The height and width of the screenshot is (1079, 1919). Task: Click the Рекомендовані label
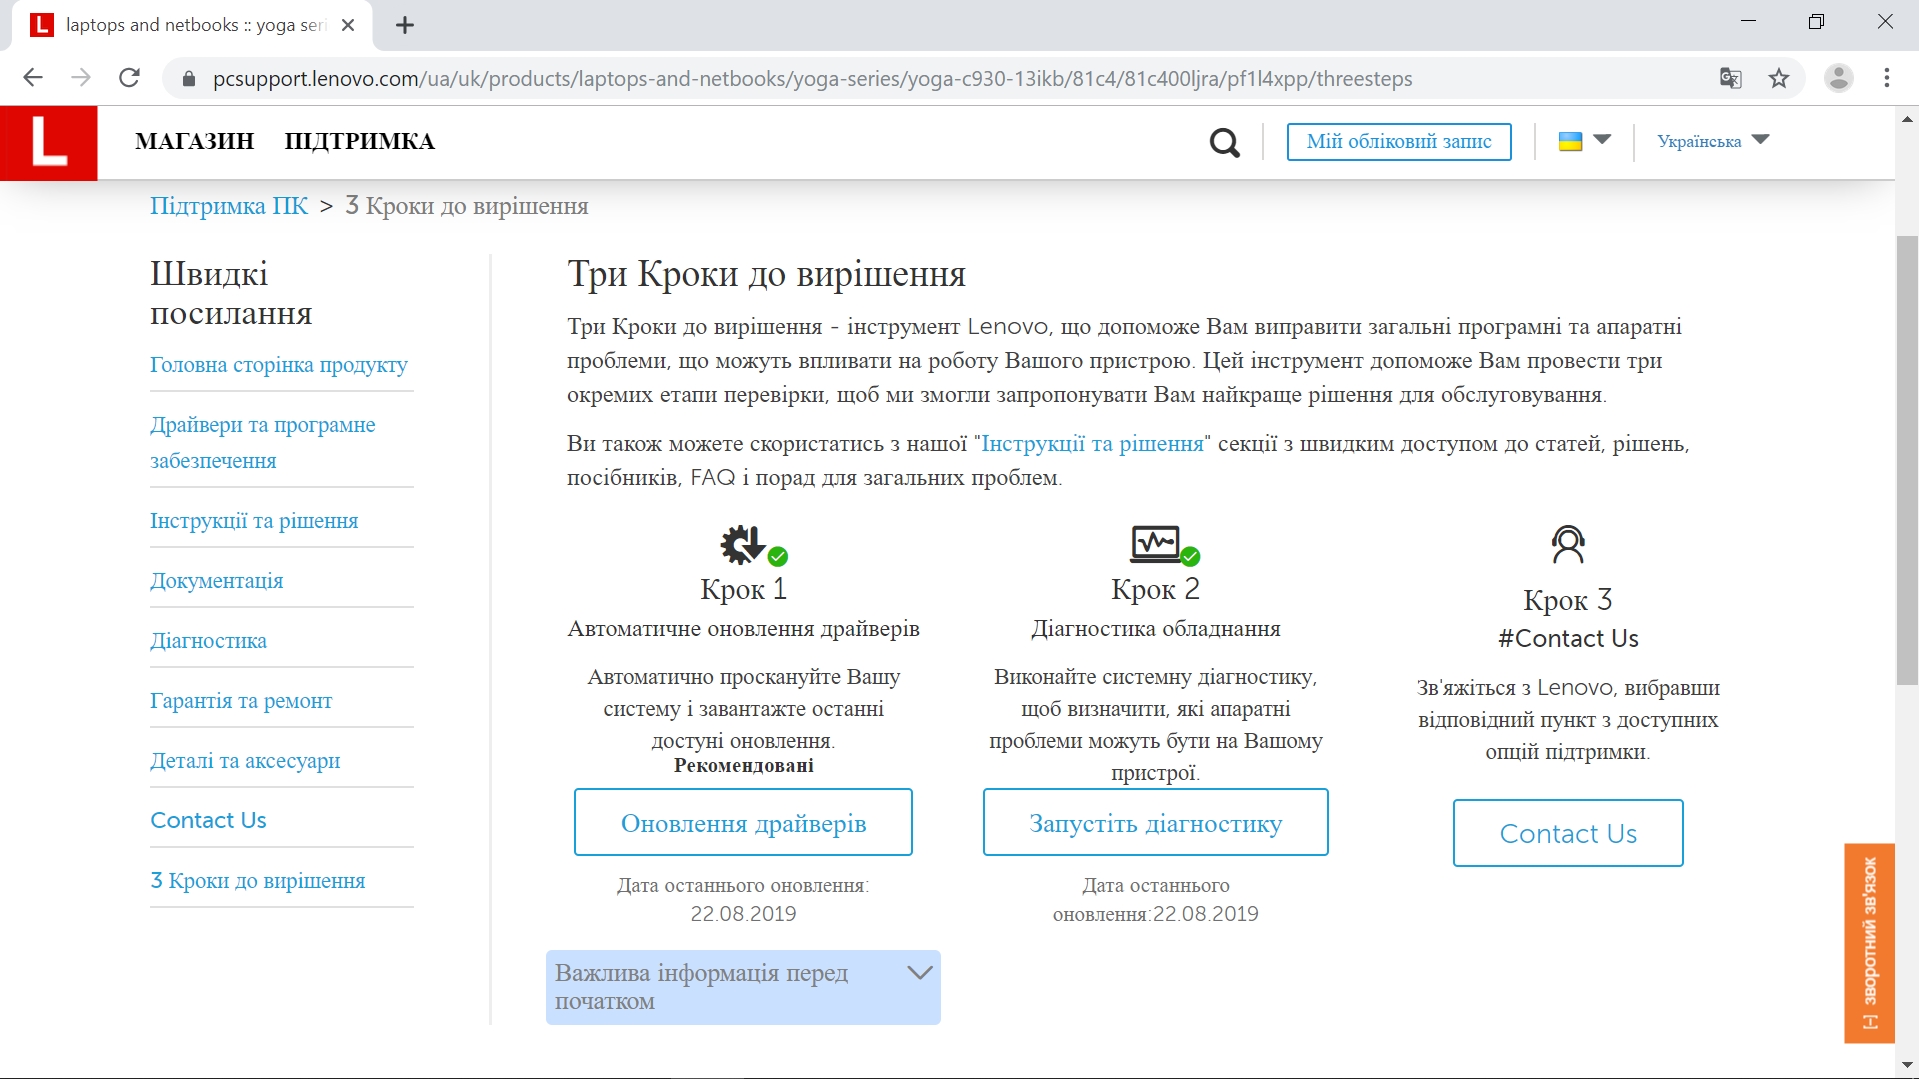[x=744, y=766]
